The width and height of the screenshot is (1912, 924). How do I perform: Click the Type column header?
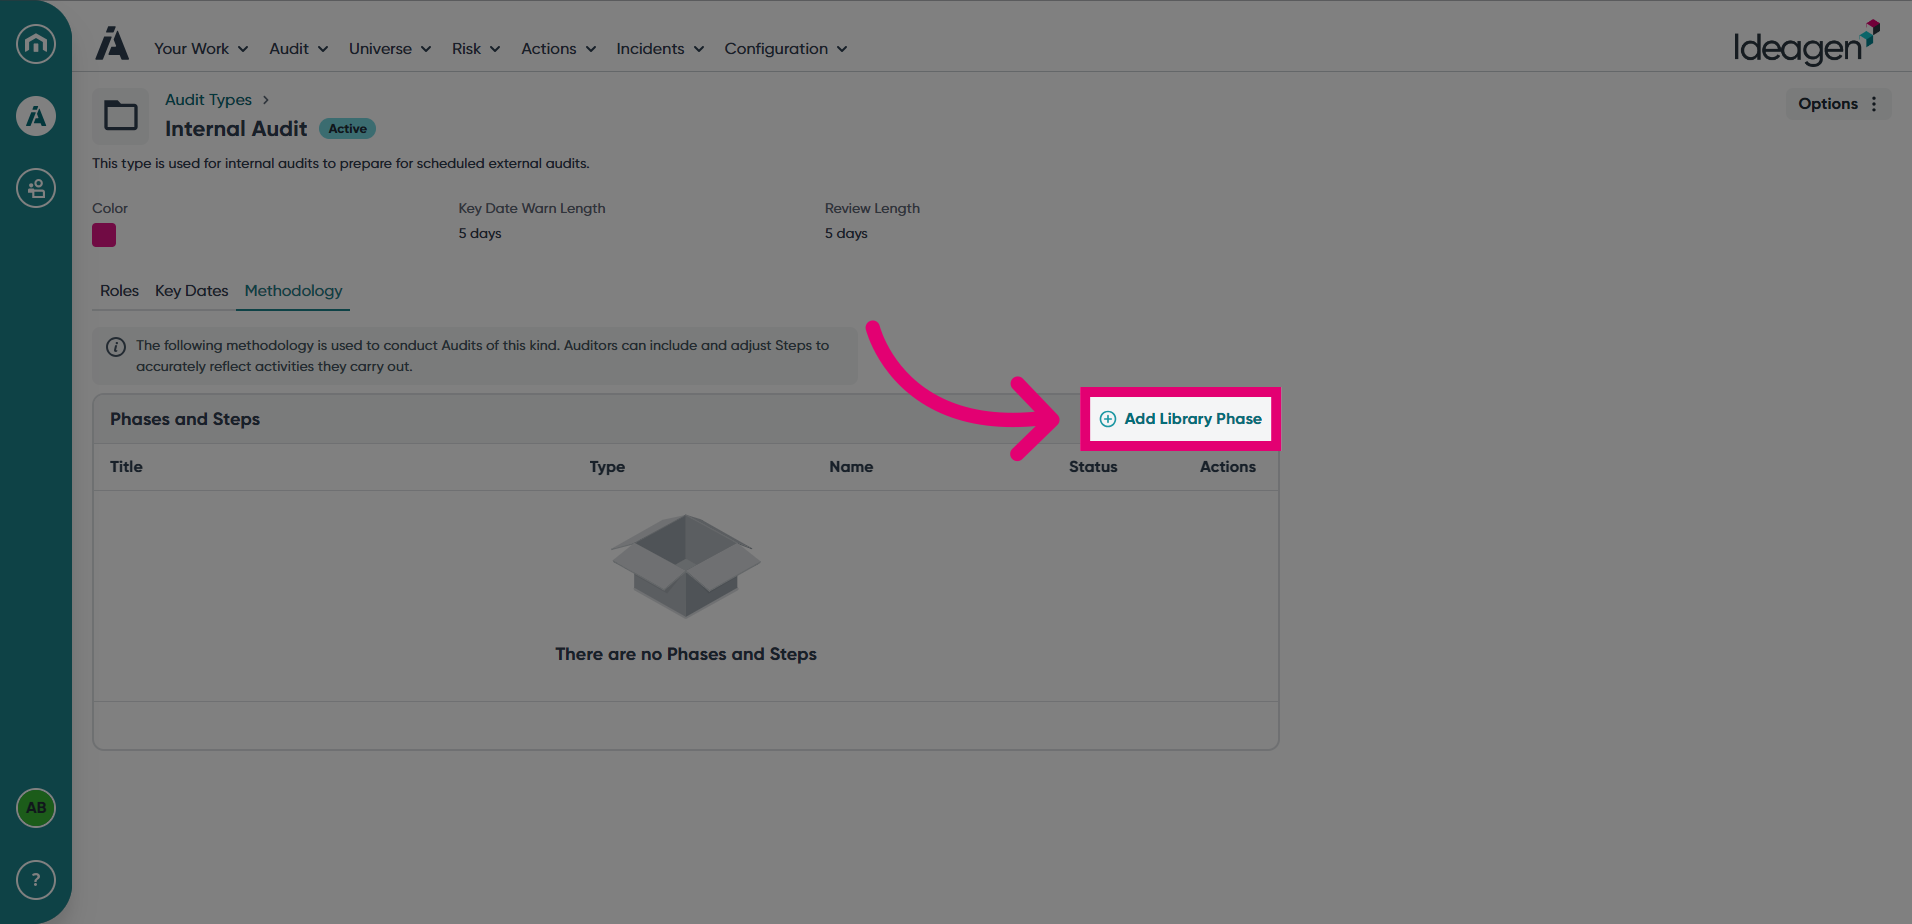(x=607, y=467)
